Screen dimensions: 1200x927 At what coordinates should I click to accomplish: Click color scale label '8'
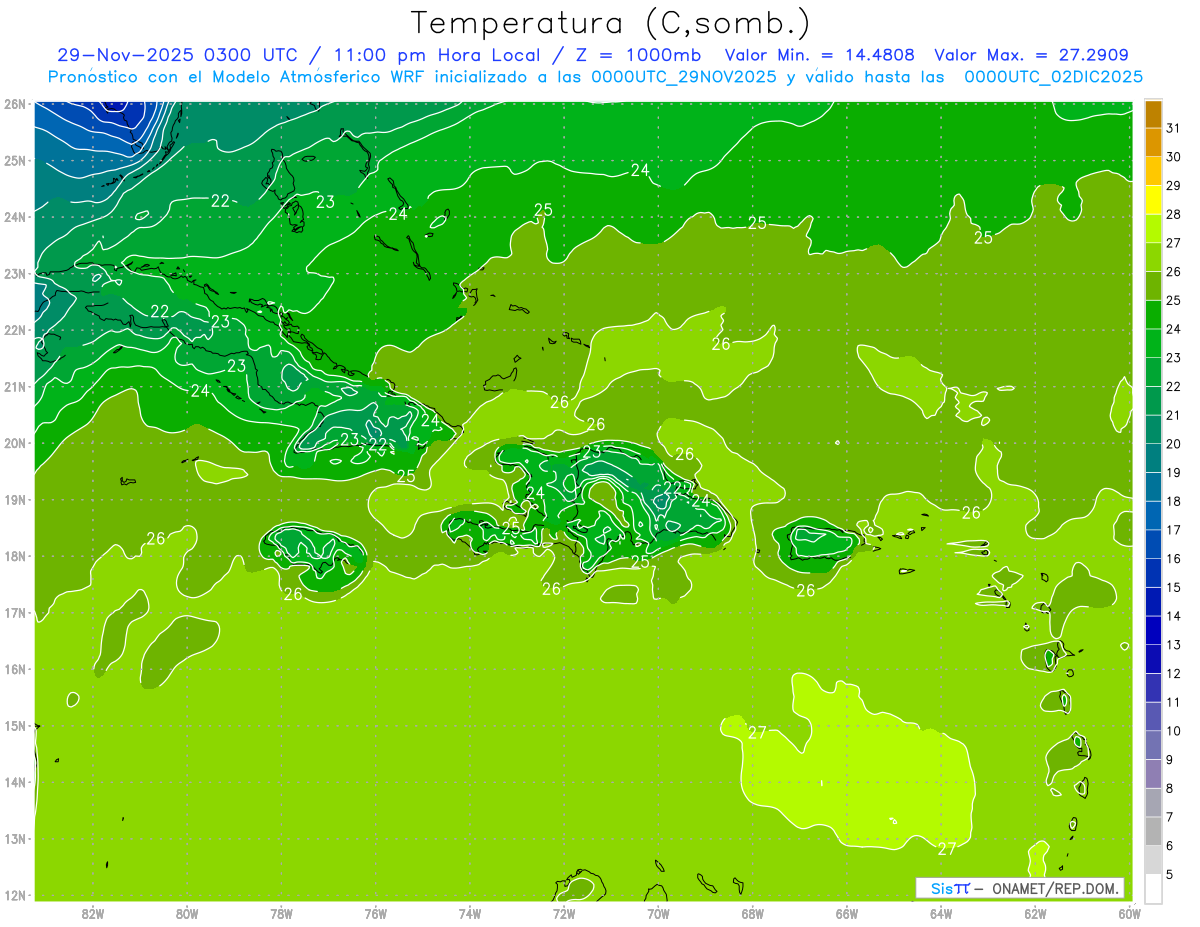coord(1170,788)
